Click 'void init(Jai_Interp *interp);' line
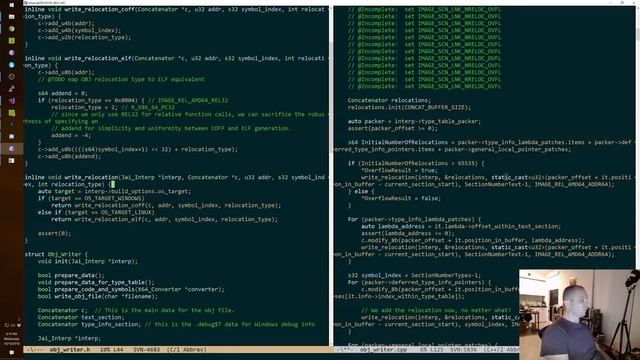 pyautogui.click(x=88, y=261)
